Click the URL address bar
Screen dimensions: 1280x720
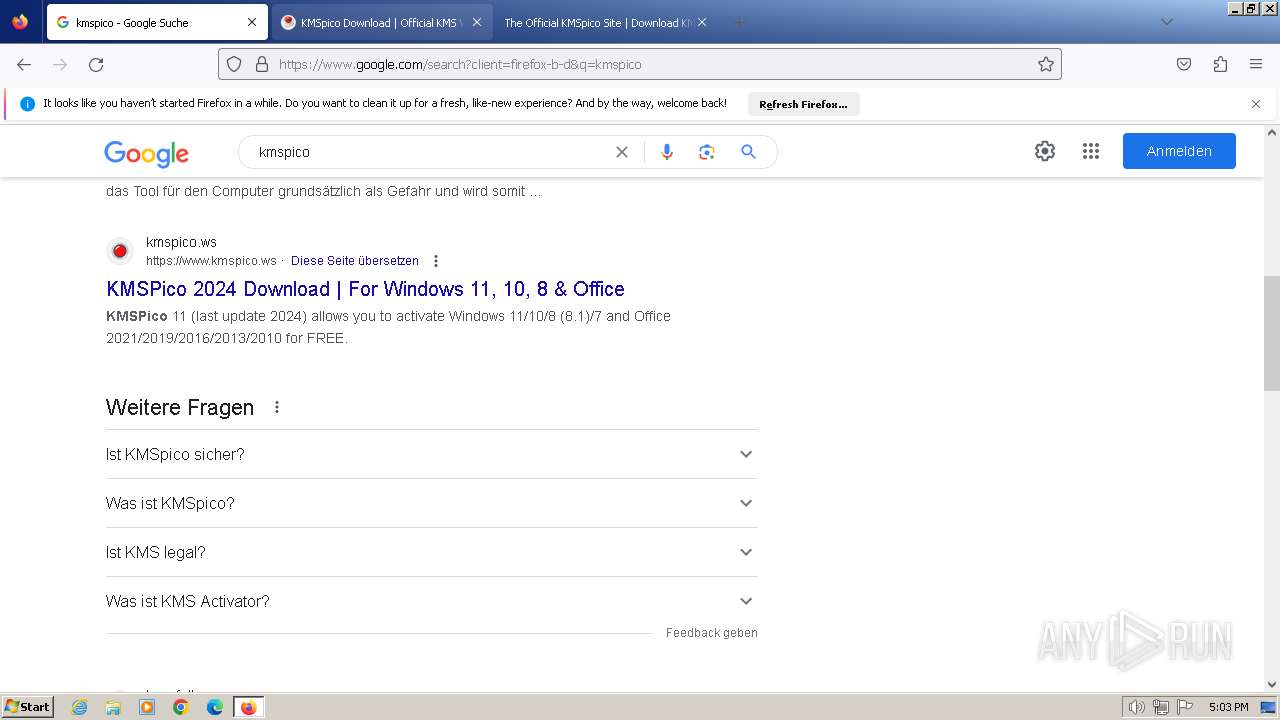(x=640, y=64)
